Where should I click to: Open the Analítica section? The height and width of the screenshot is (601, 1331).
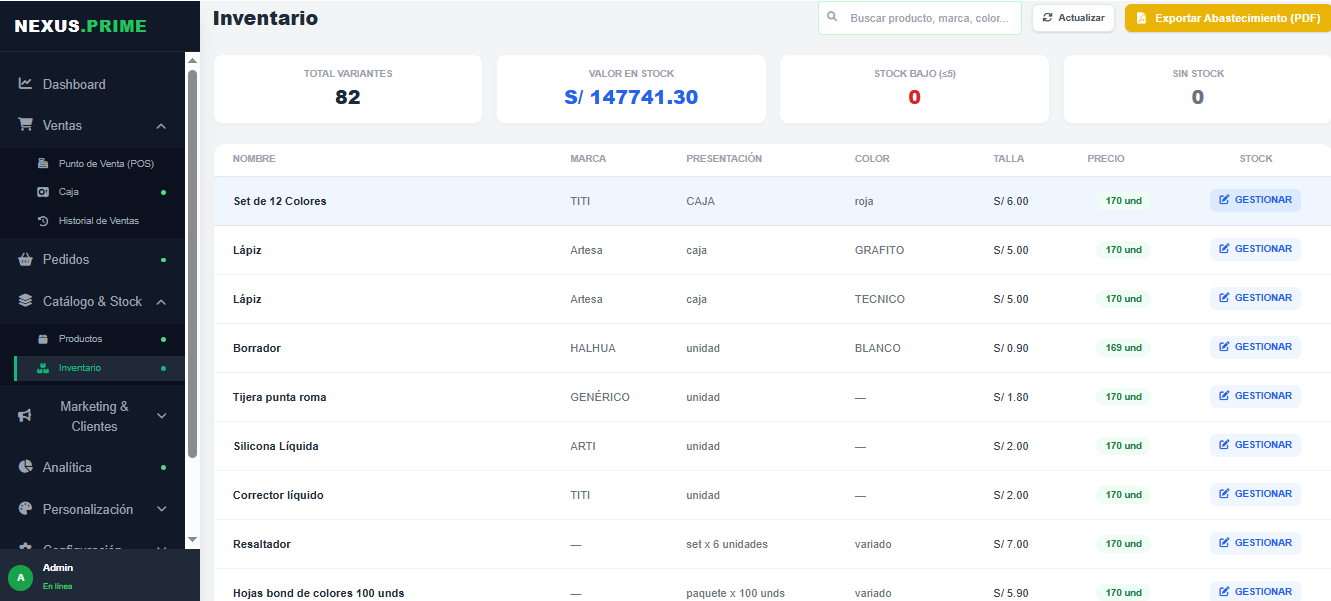click(92, 467)
